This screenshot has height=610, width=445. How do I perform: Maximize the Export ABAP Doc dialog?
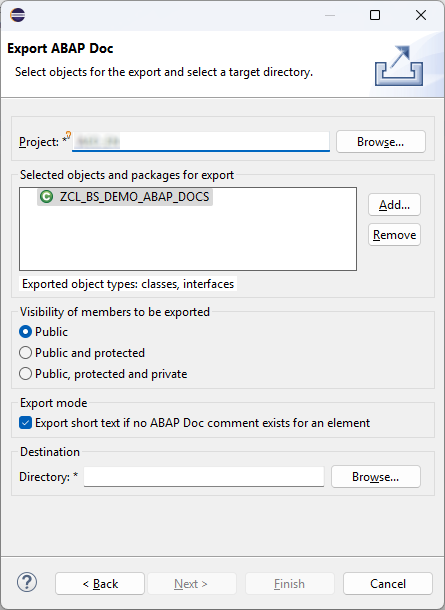375,15
